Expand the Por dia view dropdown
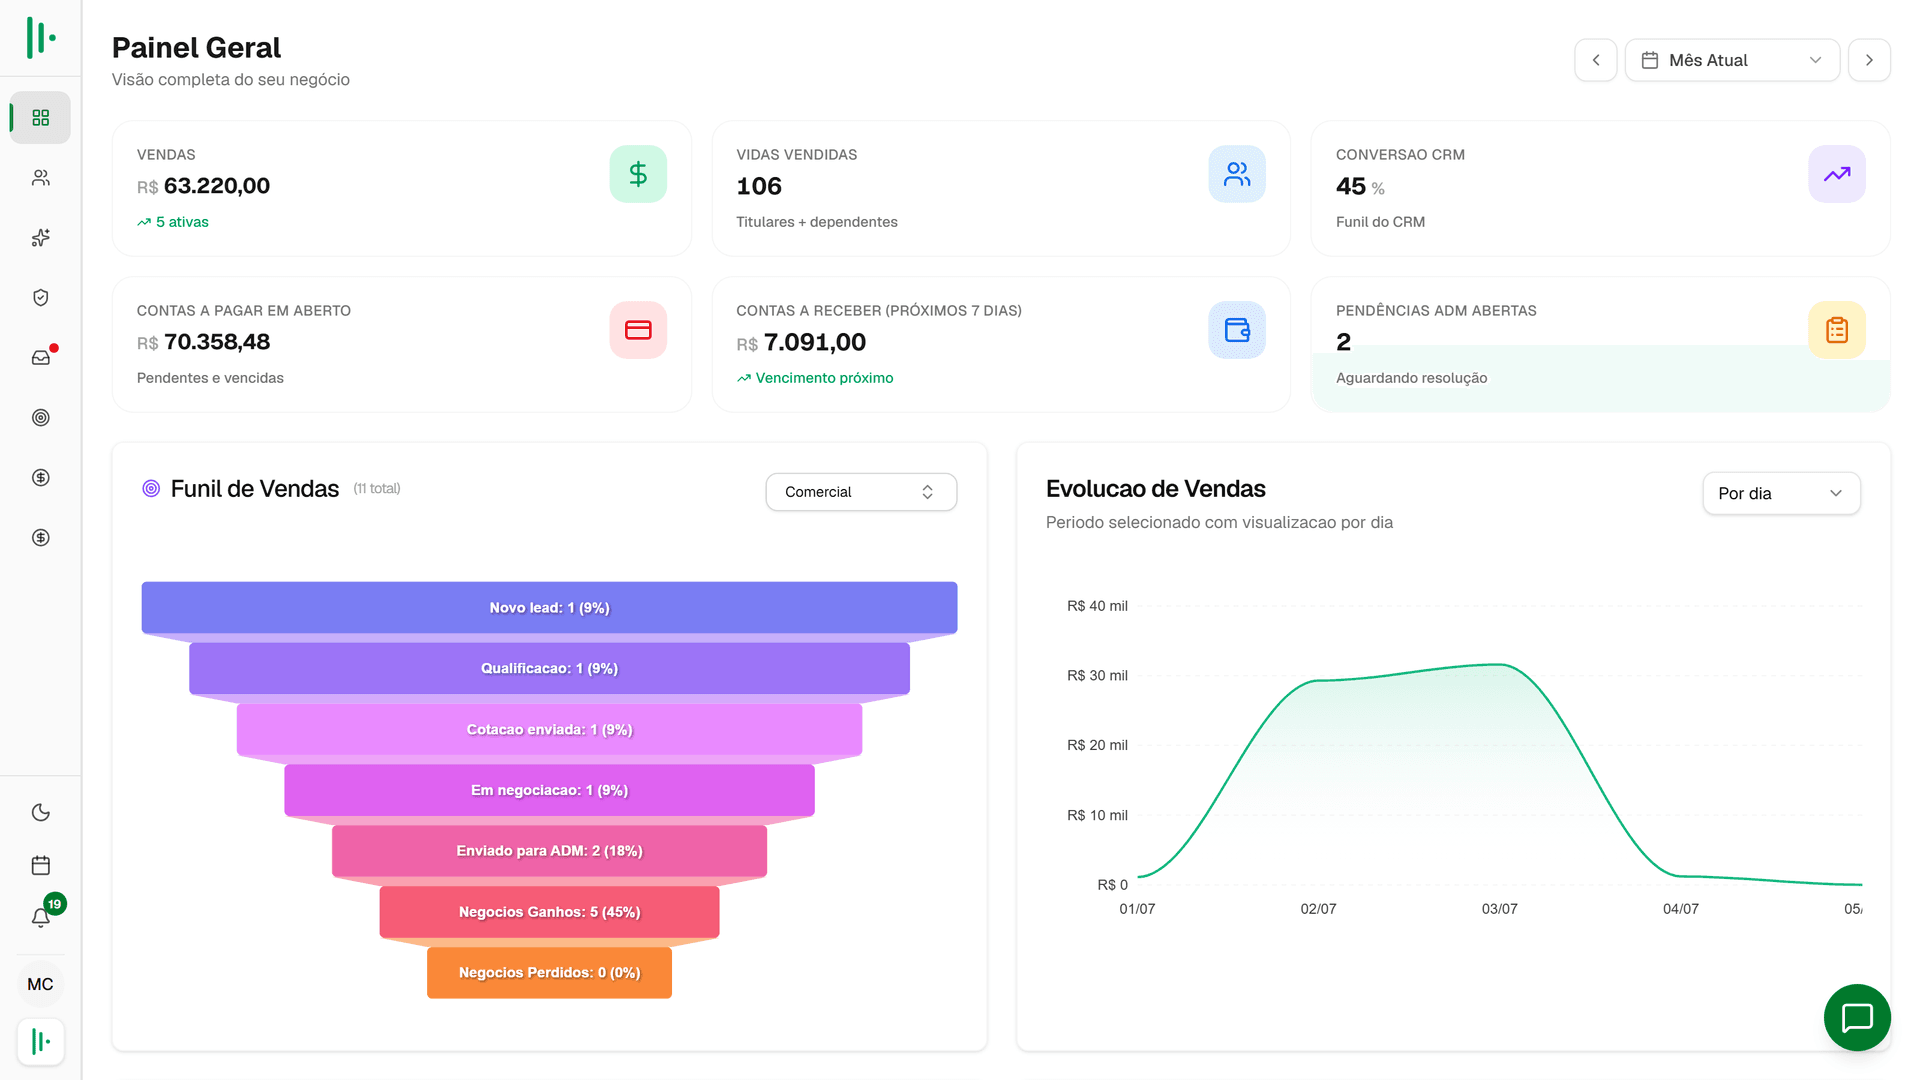Screen dimensions: 1920x1080 tap(1781, 493)
